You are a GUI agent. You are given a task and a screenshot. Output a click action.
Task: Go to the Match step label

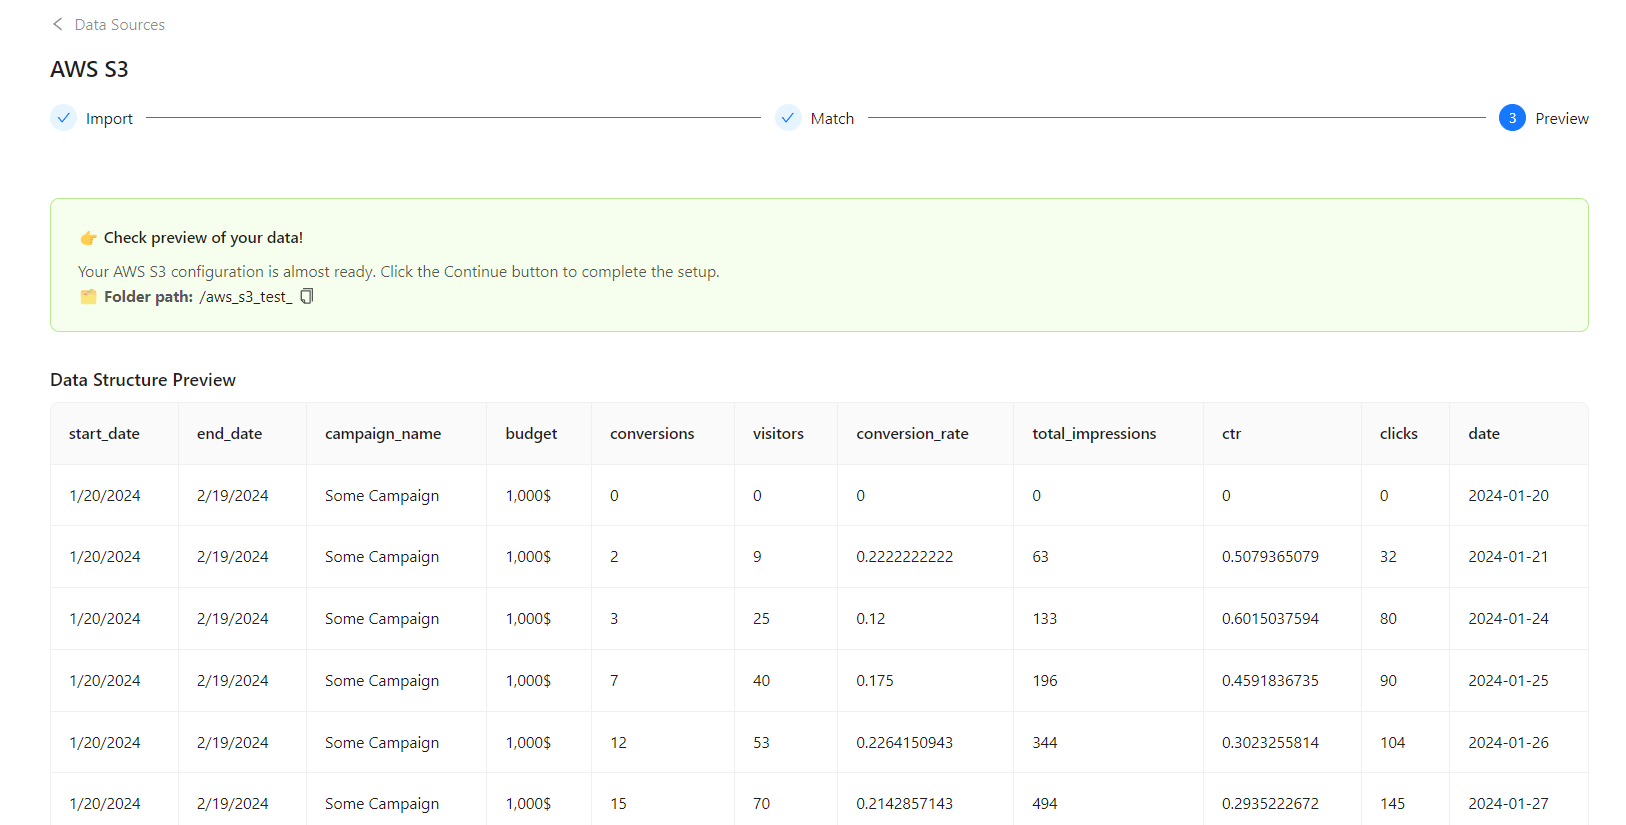click(x=832, y=118)
